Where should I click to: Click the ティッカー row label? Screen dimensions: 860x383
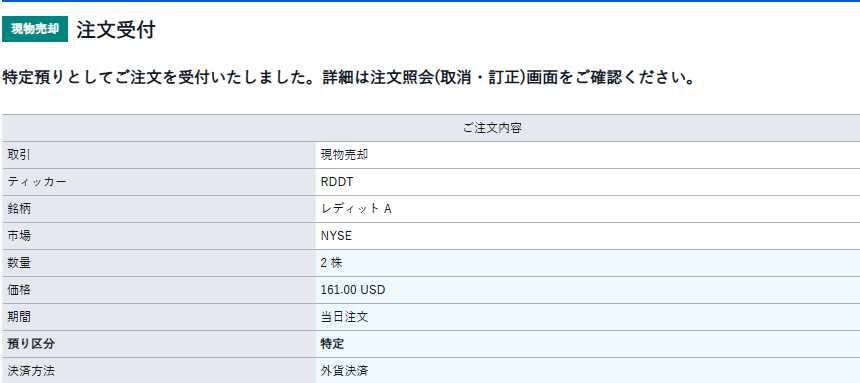pos(37,182)
